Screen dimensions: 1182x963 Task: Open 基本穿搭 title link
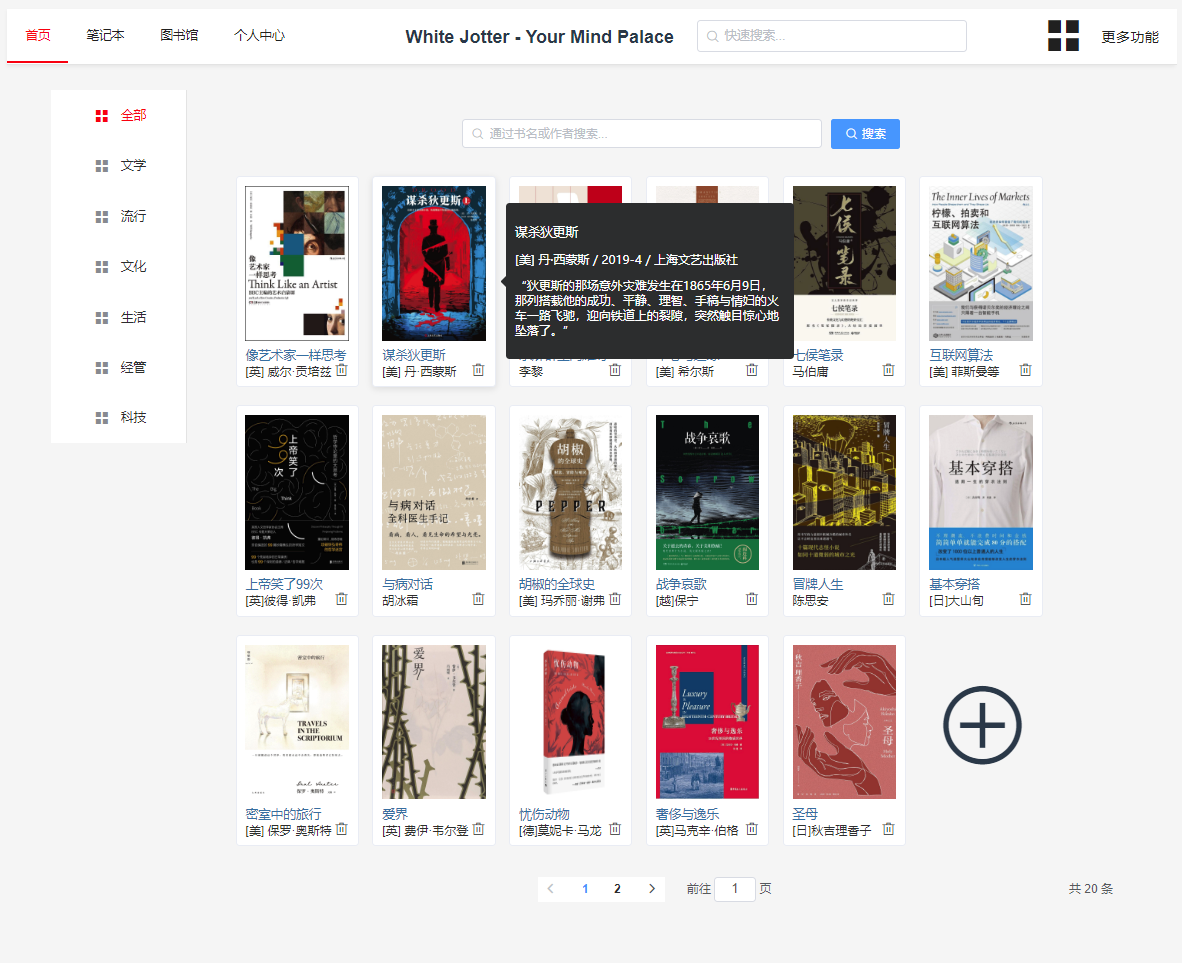click(x=954, y=584)
